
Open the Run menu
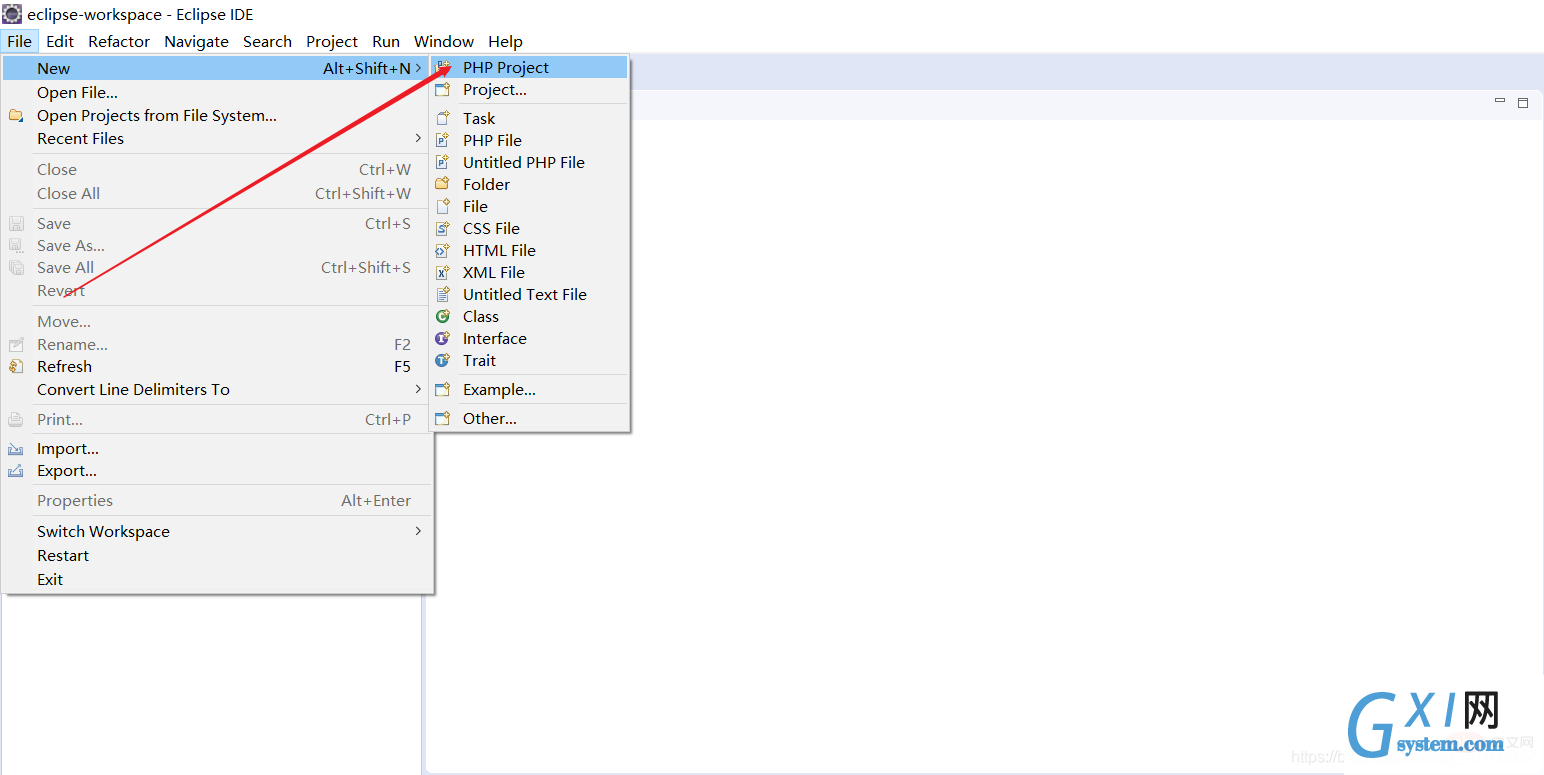386,41
